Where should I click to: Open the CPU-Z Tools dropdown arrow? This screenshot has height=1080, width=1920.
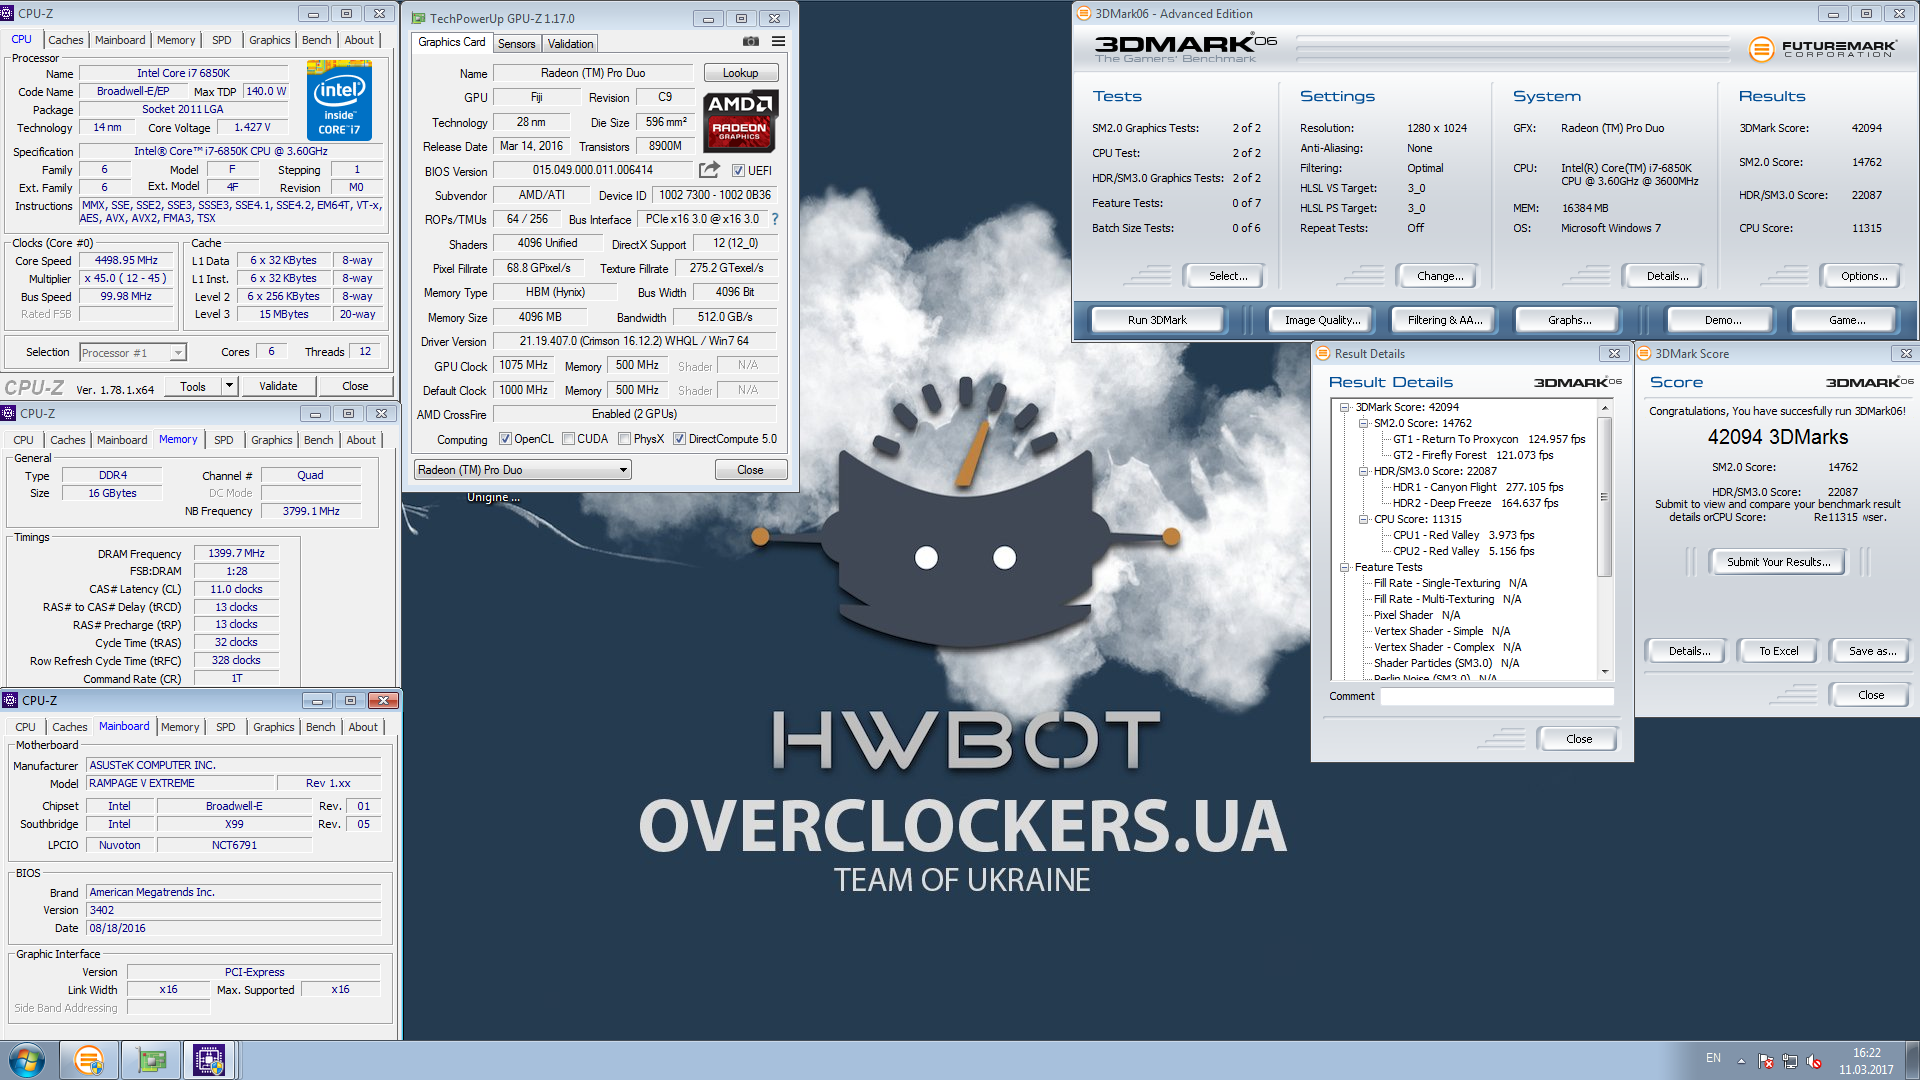(x=229, y=386)
